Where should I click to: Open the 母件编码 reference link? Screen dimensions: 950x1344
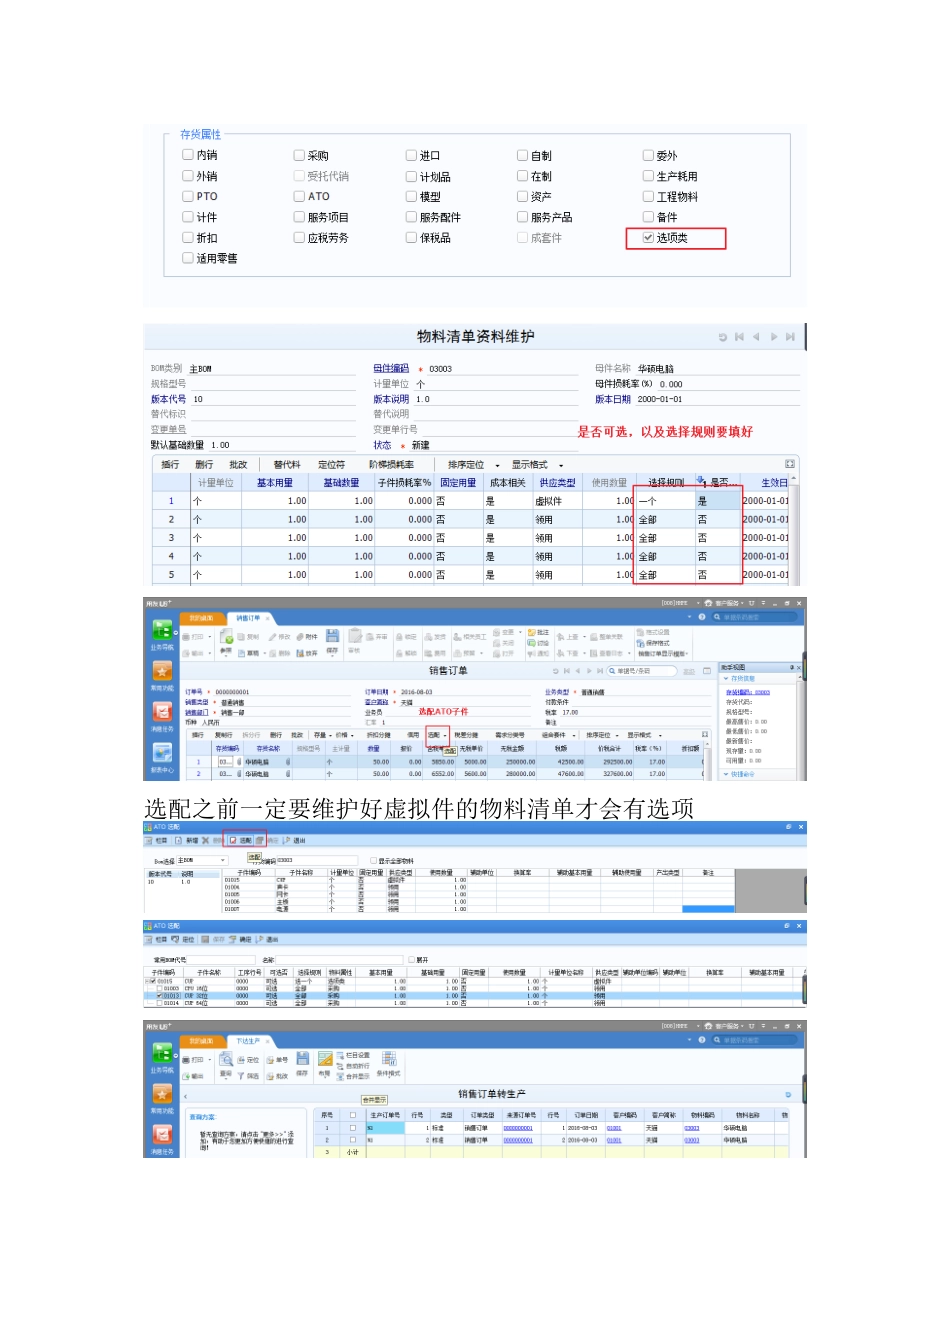391,368
